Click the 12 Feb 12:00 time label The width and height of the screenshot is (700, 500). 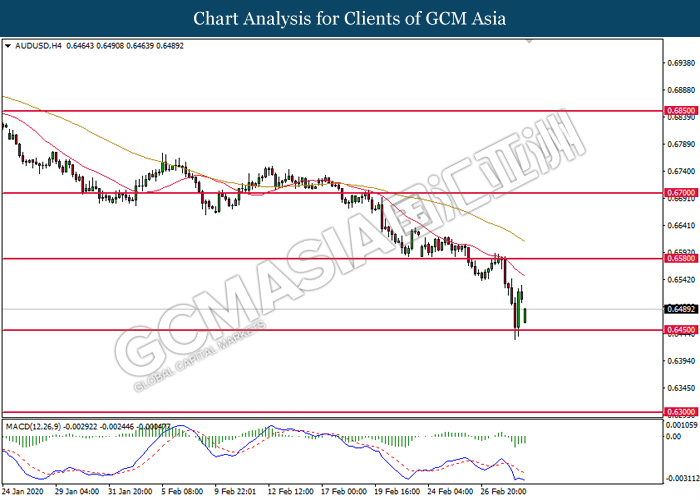tap(291, 491)
